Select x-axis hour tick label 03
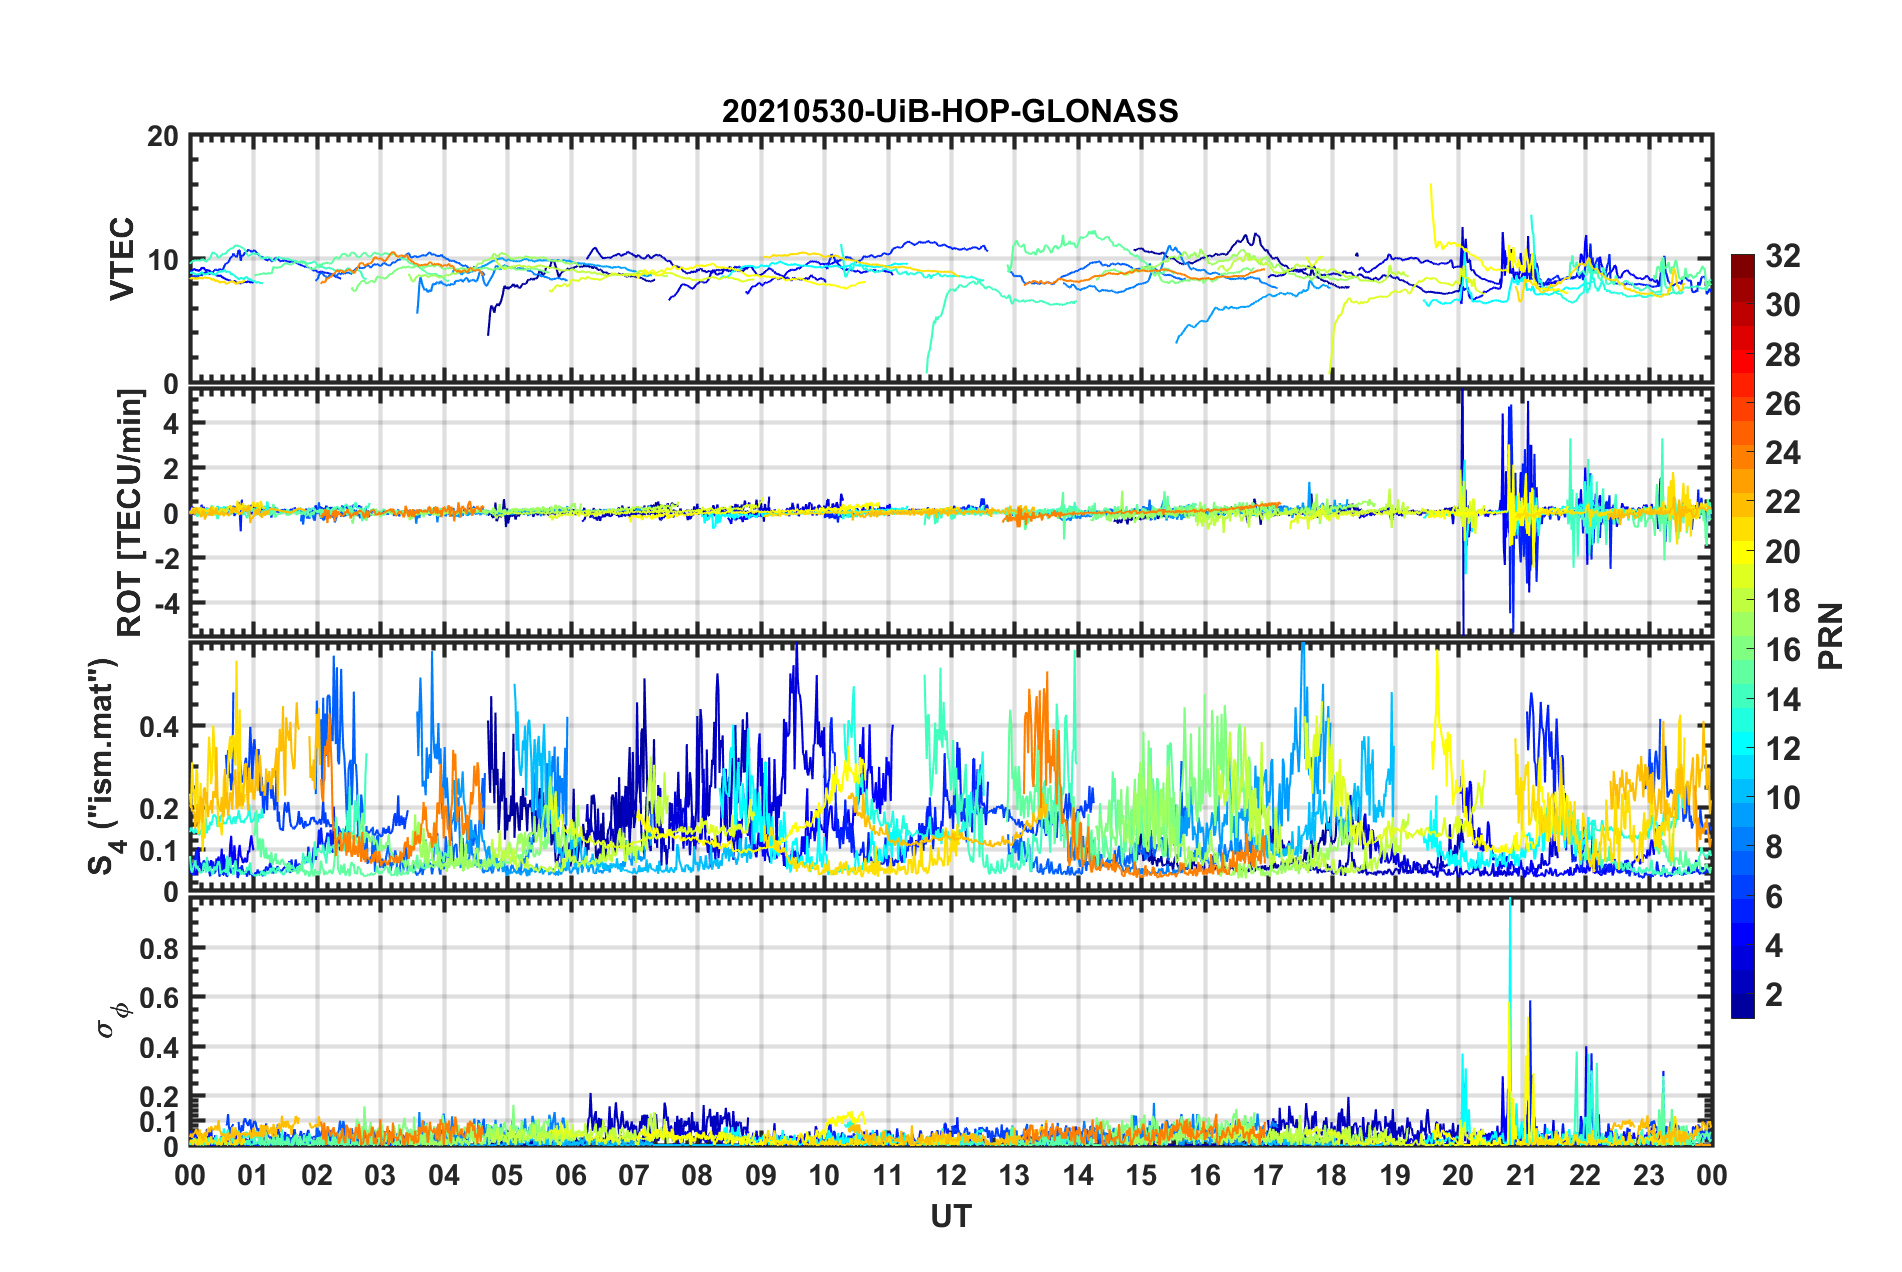The height and width of the screenshot is (1272, 1902). coord(380,1175)
